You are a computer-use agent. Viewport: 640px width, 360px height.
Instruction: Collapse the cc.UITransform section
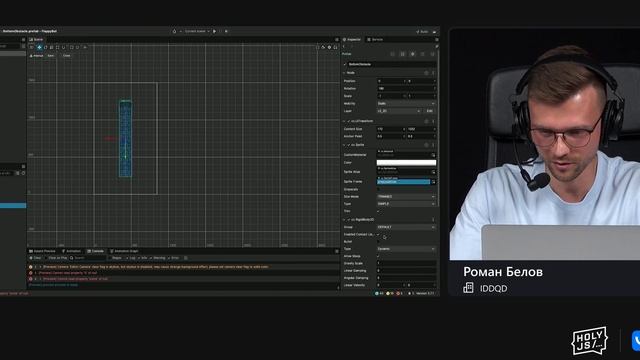[x=344, y=121]
